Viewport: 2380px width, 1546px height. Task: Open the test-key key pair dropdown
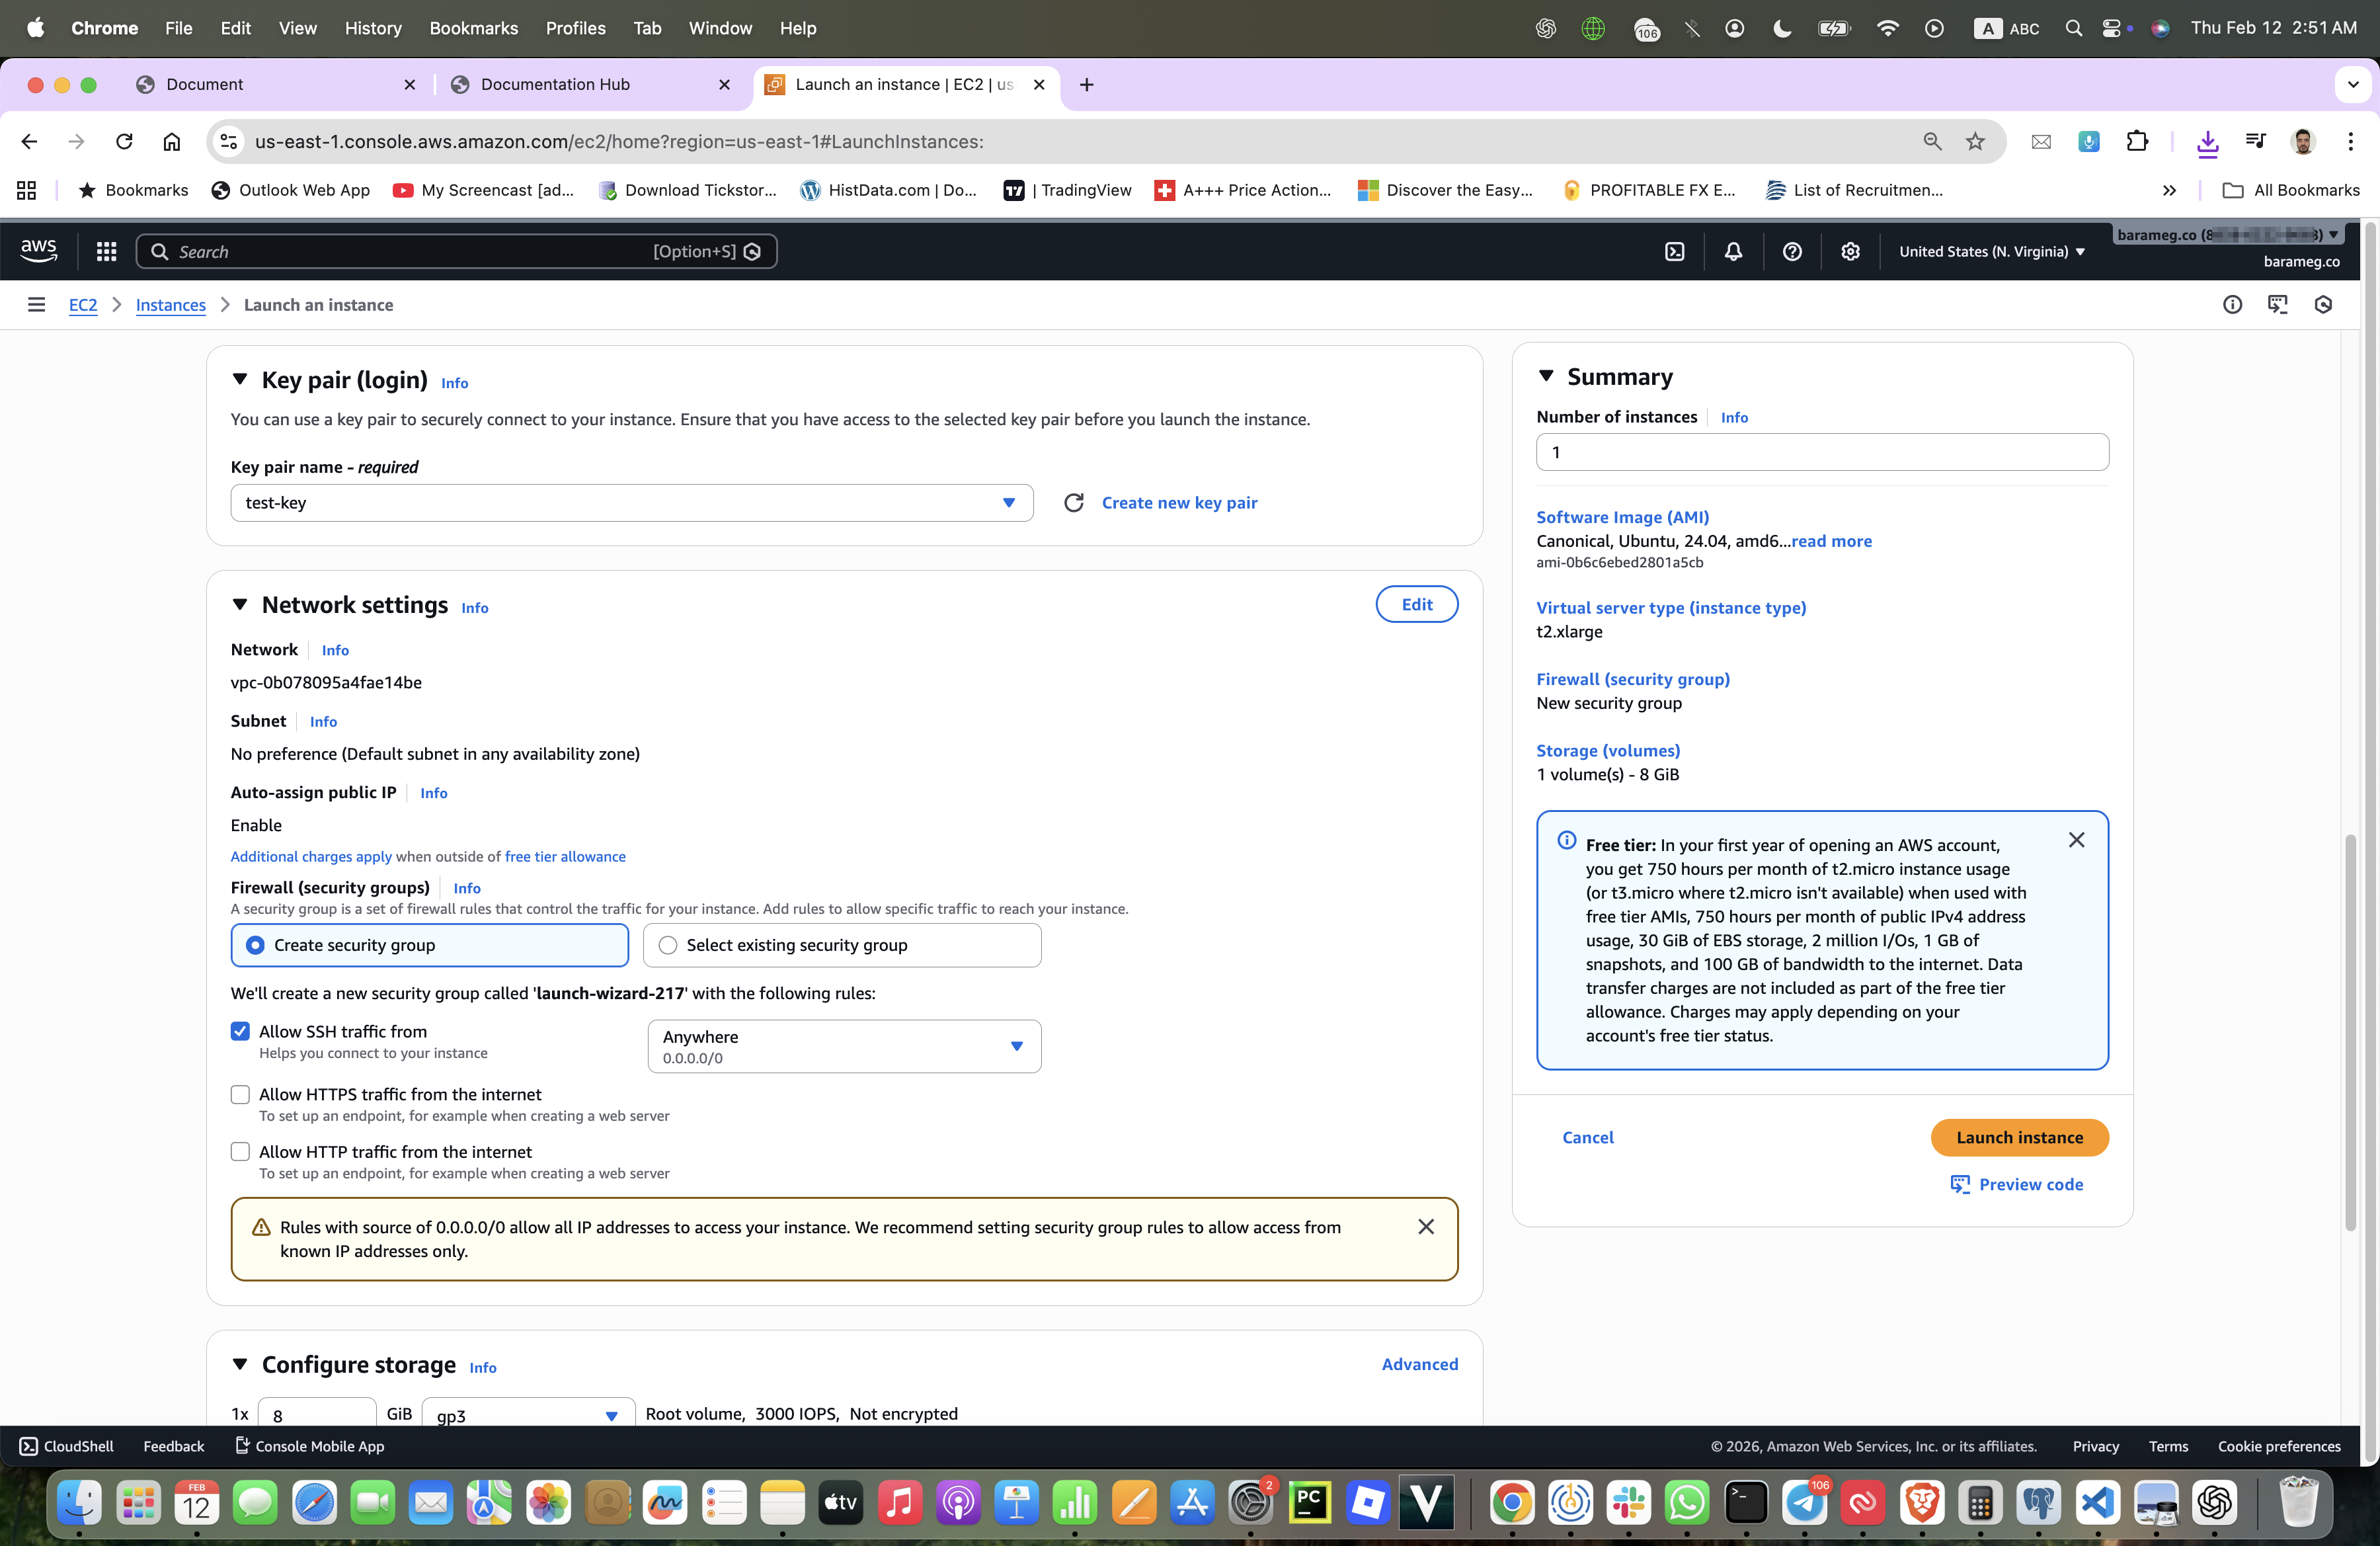tap(631, 503)
